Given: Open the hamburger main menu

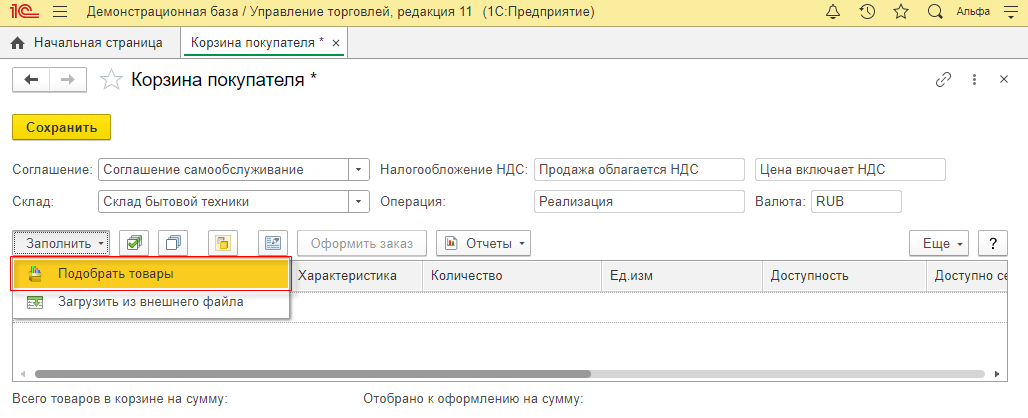Looking at the screenshot, I should tap(59, 13).
